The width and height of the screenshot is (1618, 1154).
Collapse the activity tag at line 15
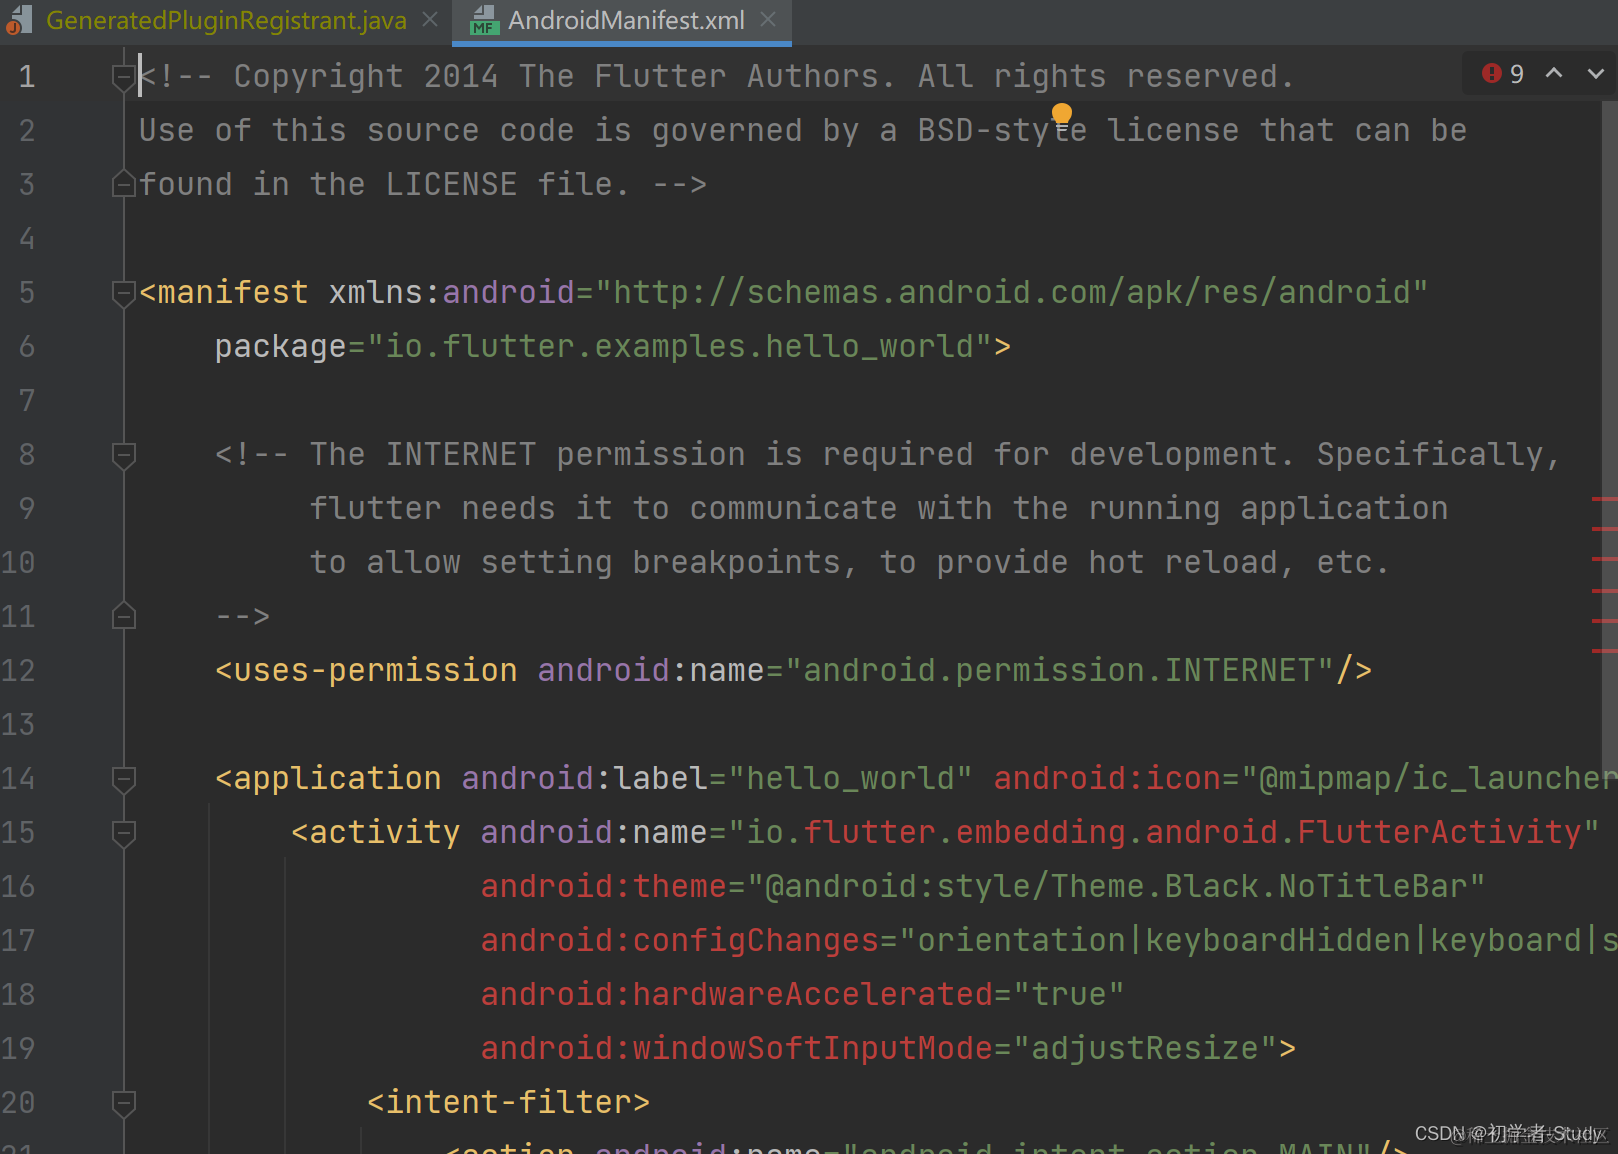pyautogui.click(x=124, y=833)
